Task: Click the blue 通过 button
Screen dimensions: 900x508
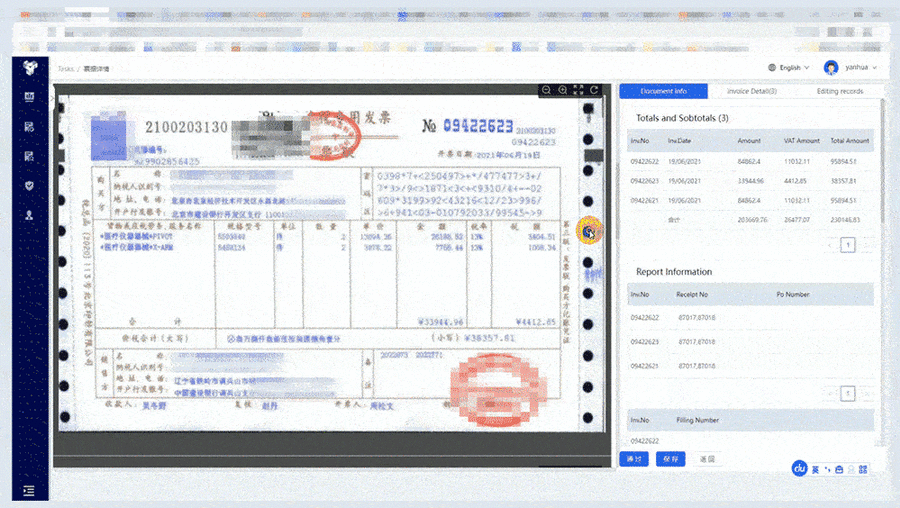Action: 634,459
